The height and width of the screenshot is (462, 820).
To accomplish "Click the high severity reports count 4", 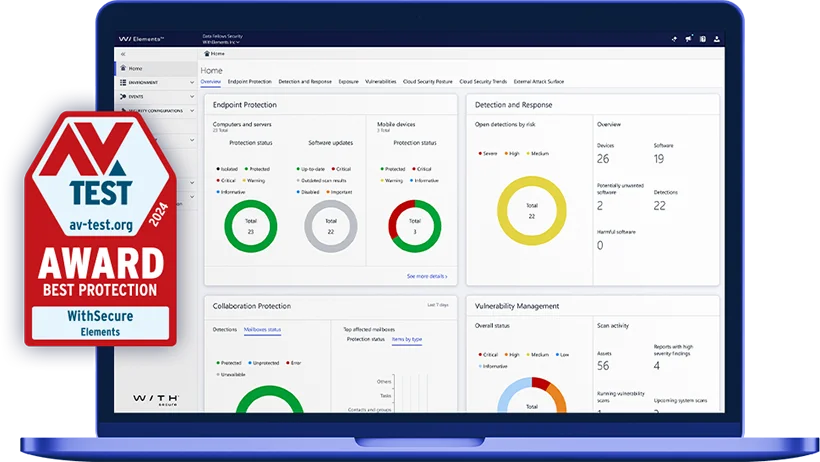I will (657, 366).
